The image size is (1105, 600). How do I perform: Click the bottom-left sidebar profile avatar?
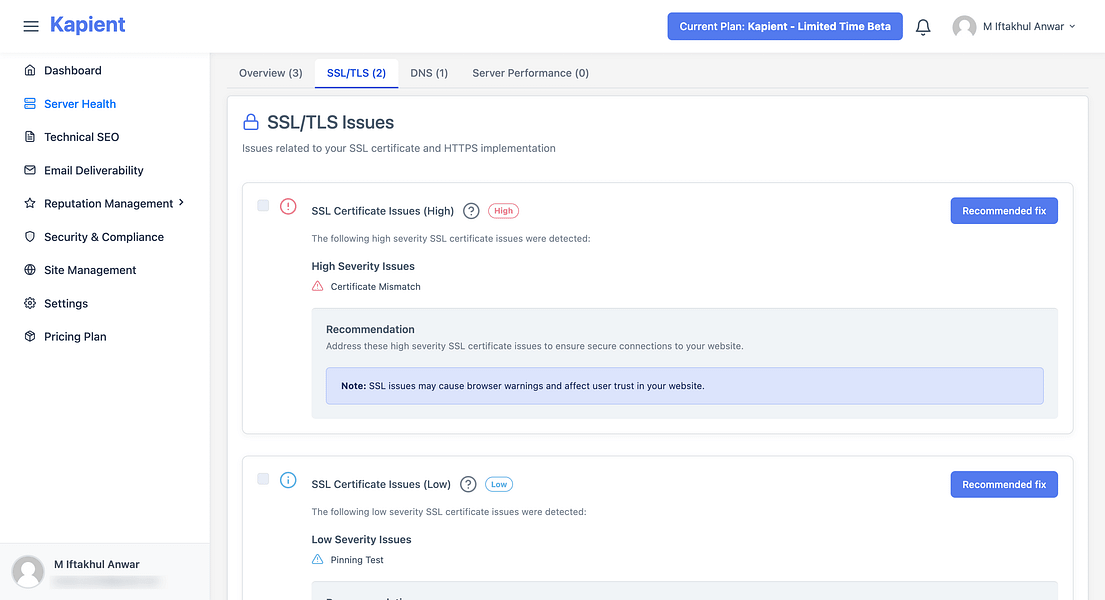[x=28, y=571]
